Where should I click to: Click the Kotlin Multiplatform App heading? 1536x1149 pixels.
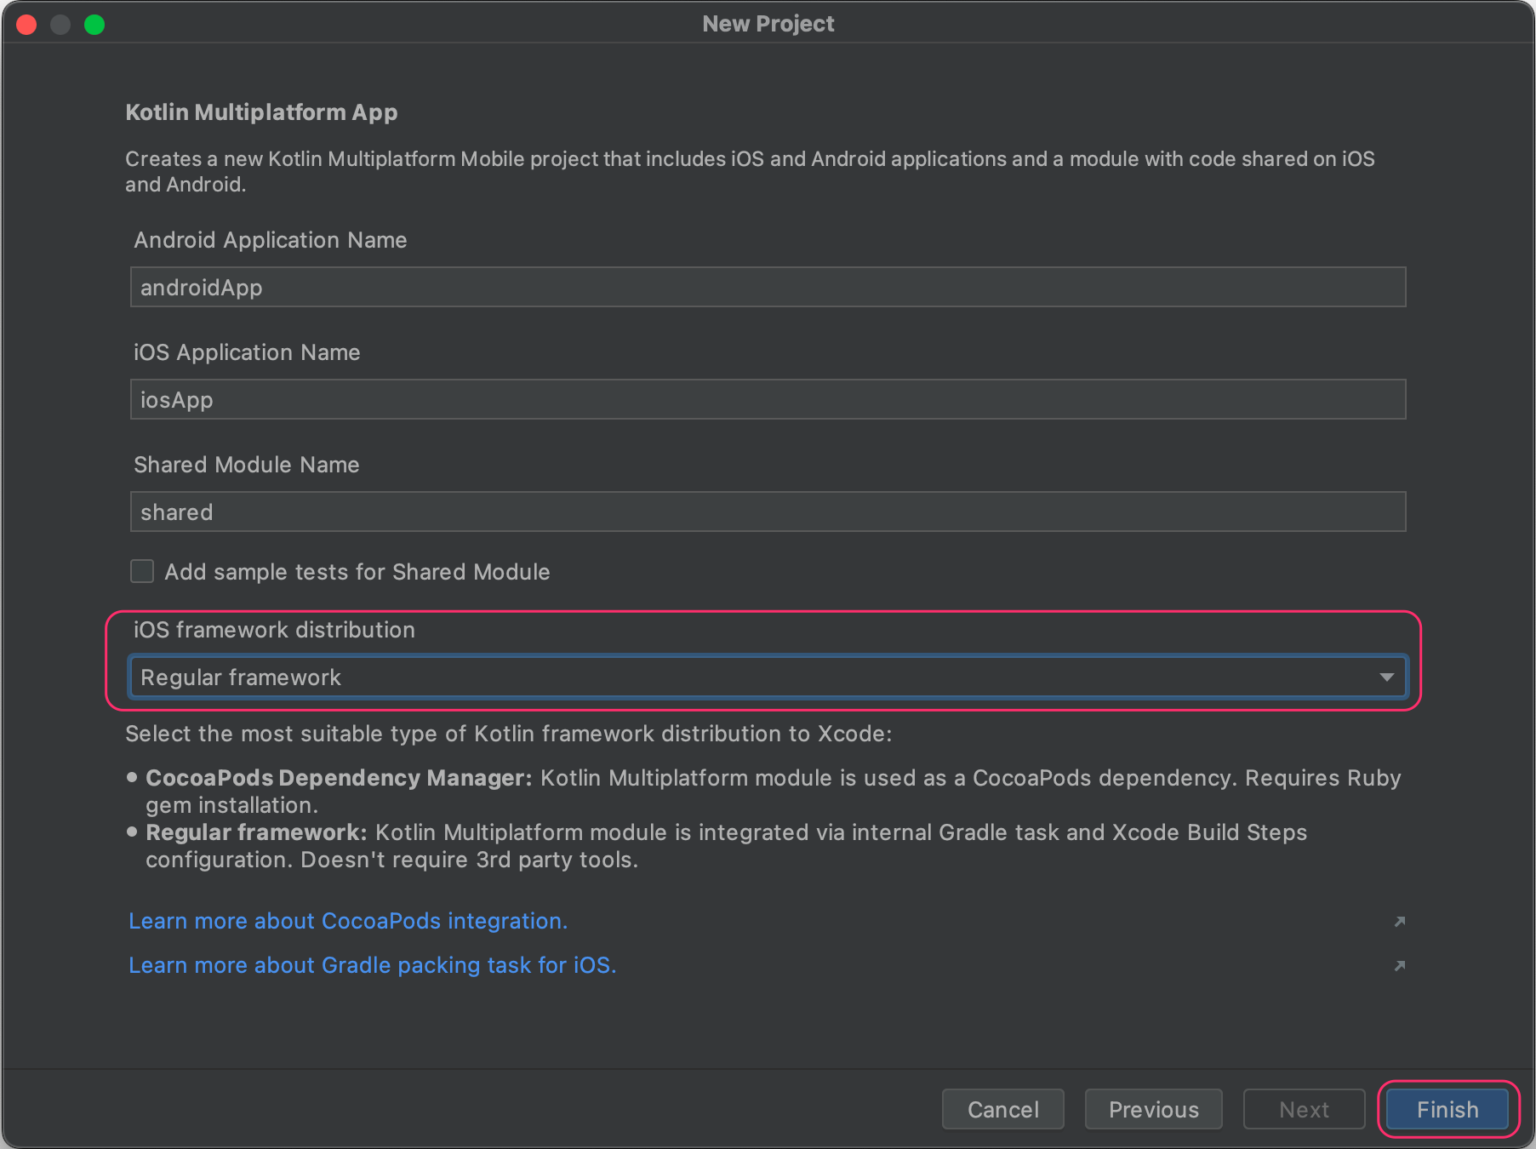261,112
